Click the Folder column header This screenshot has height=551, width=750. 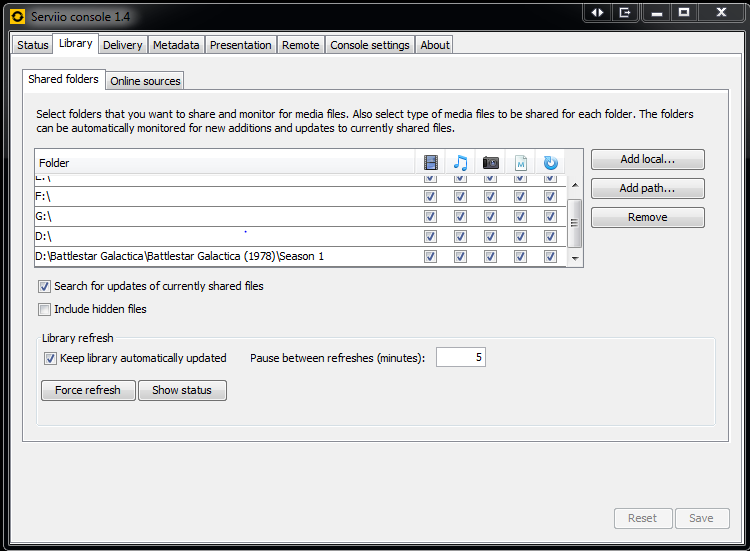click(x=225, y=163)
